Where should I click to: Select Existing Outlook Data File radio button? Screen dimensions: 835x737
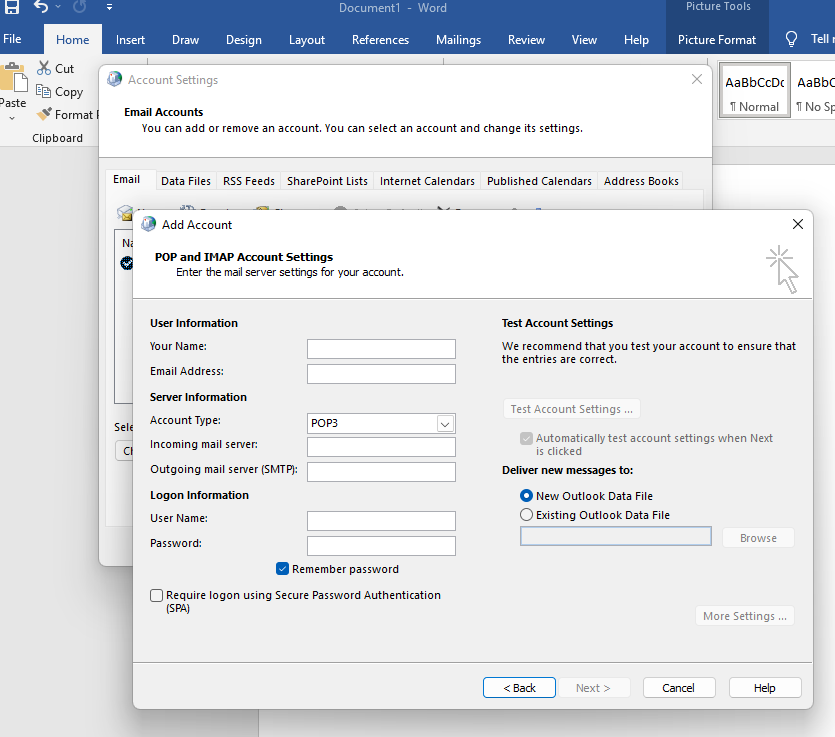526,514
